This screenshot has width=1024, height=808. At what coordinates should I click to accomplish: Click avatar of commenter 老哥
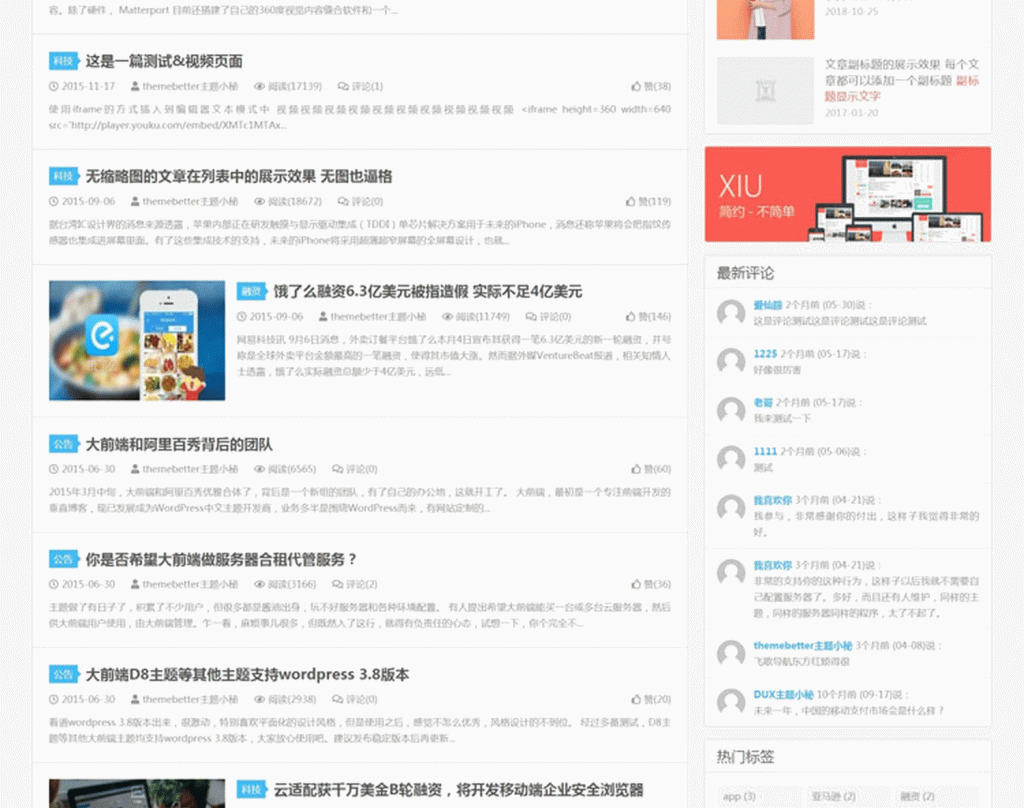tap(731, 410)
